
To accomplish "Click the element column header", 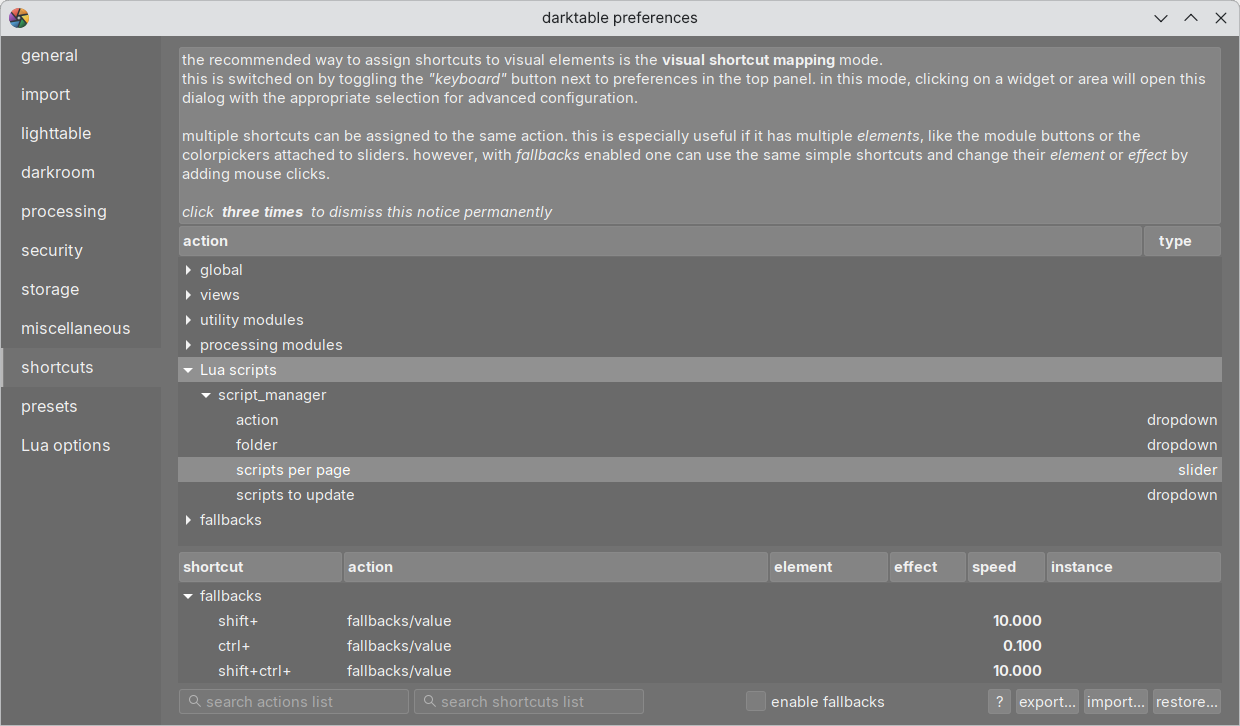I will click(x=828, y=567).
